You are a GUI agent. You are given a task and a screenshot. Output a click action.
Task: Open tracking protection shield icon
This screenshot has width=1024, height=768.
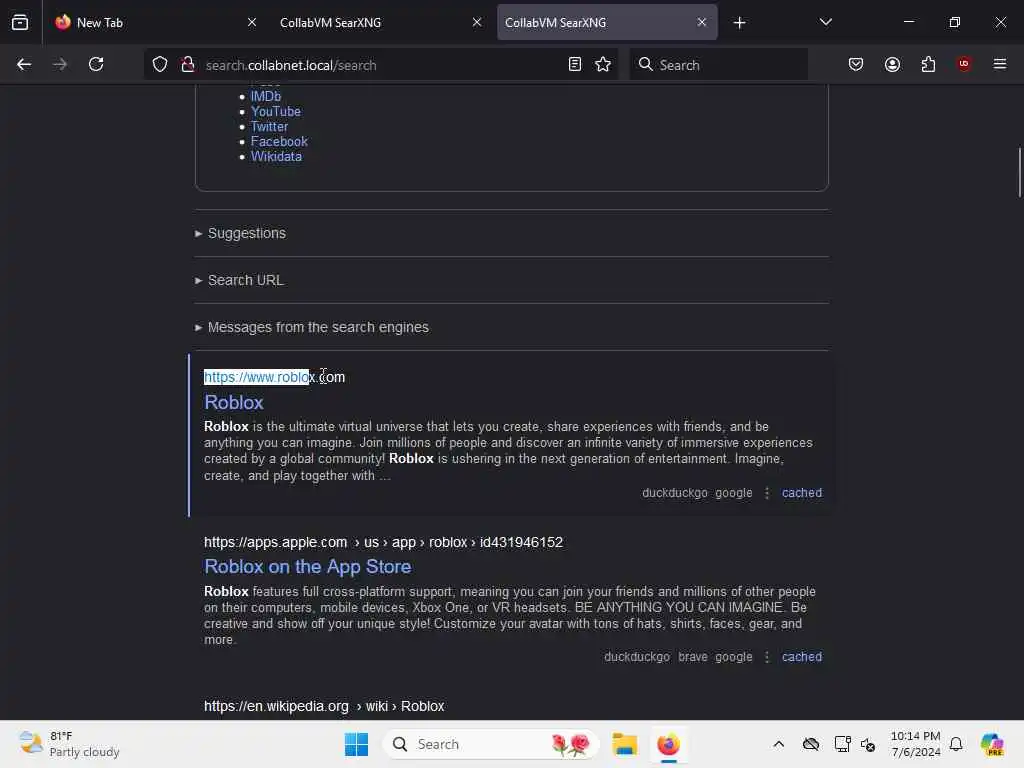coord(160,65)
